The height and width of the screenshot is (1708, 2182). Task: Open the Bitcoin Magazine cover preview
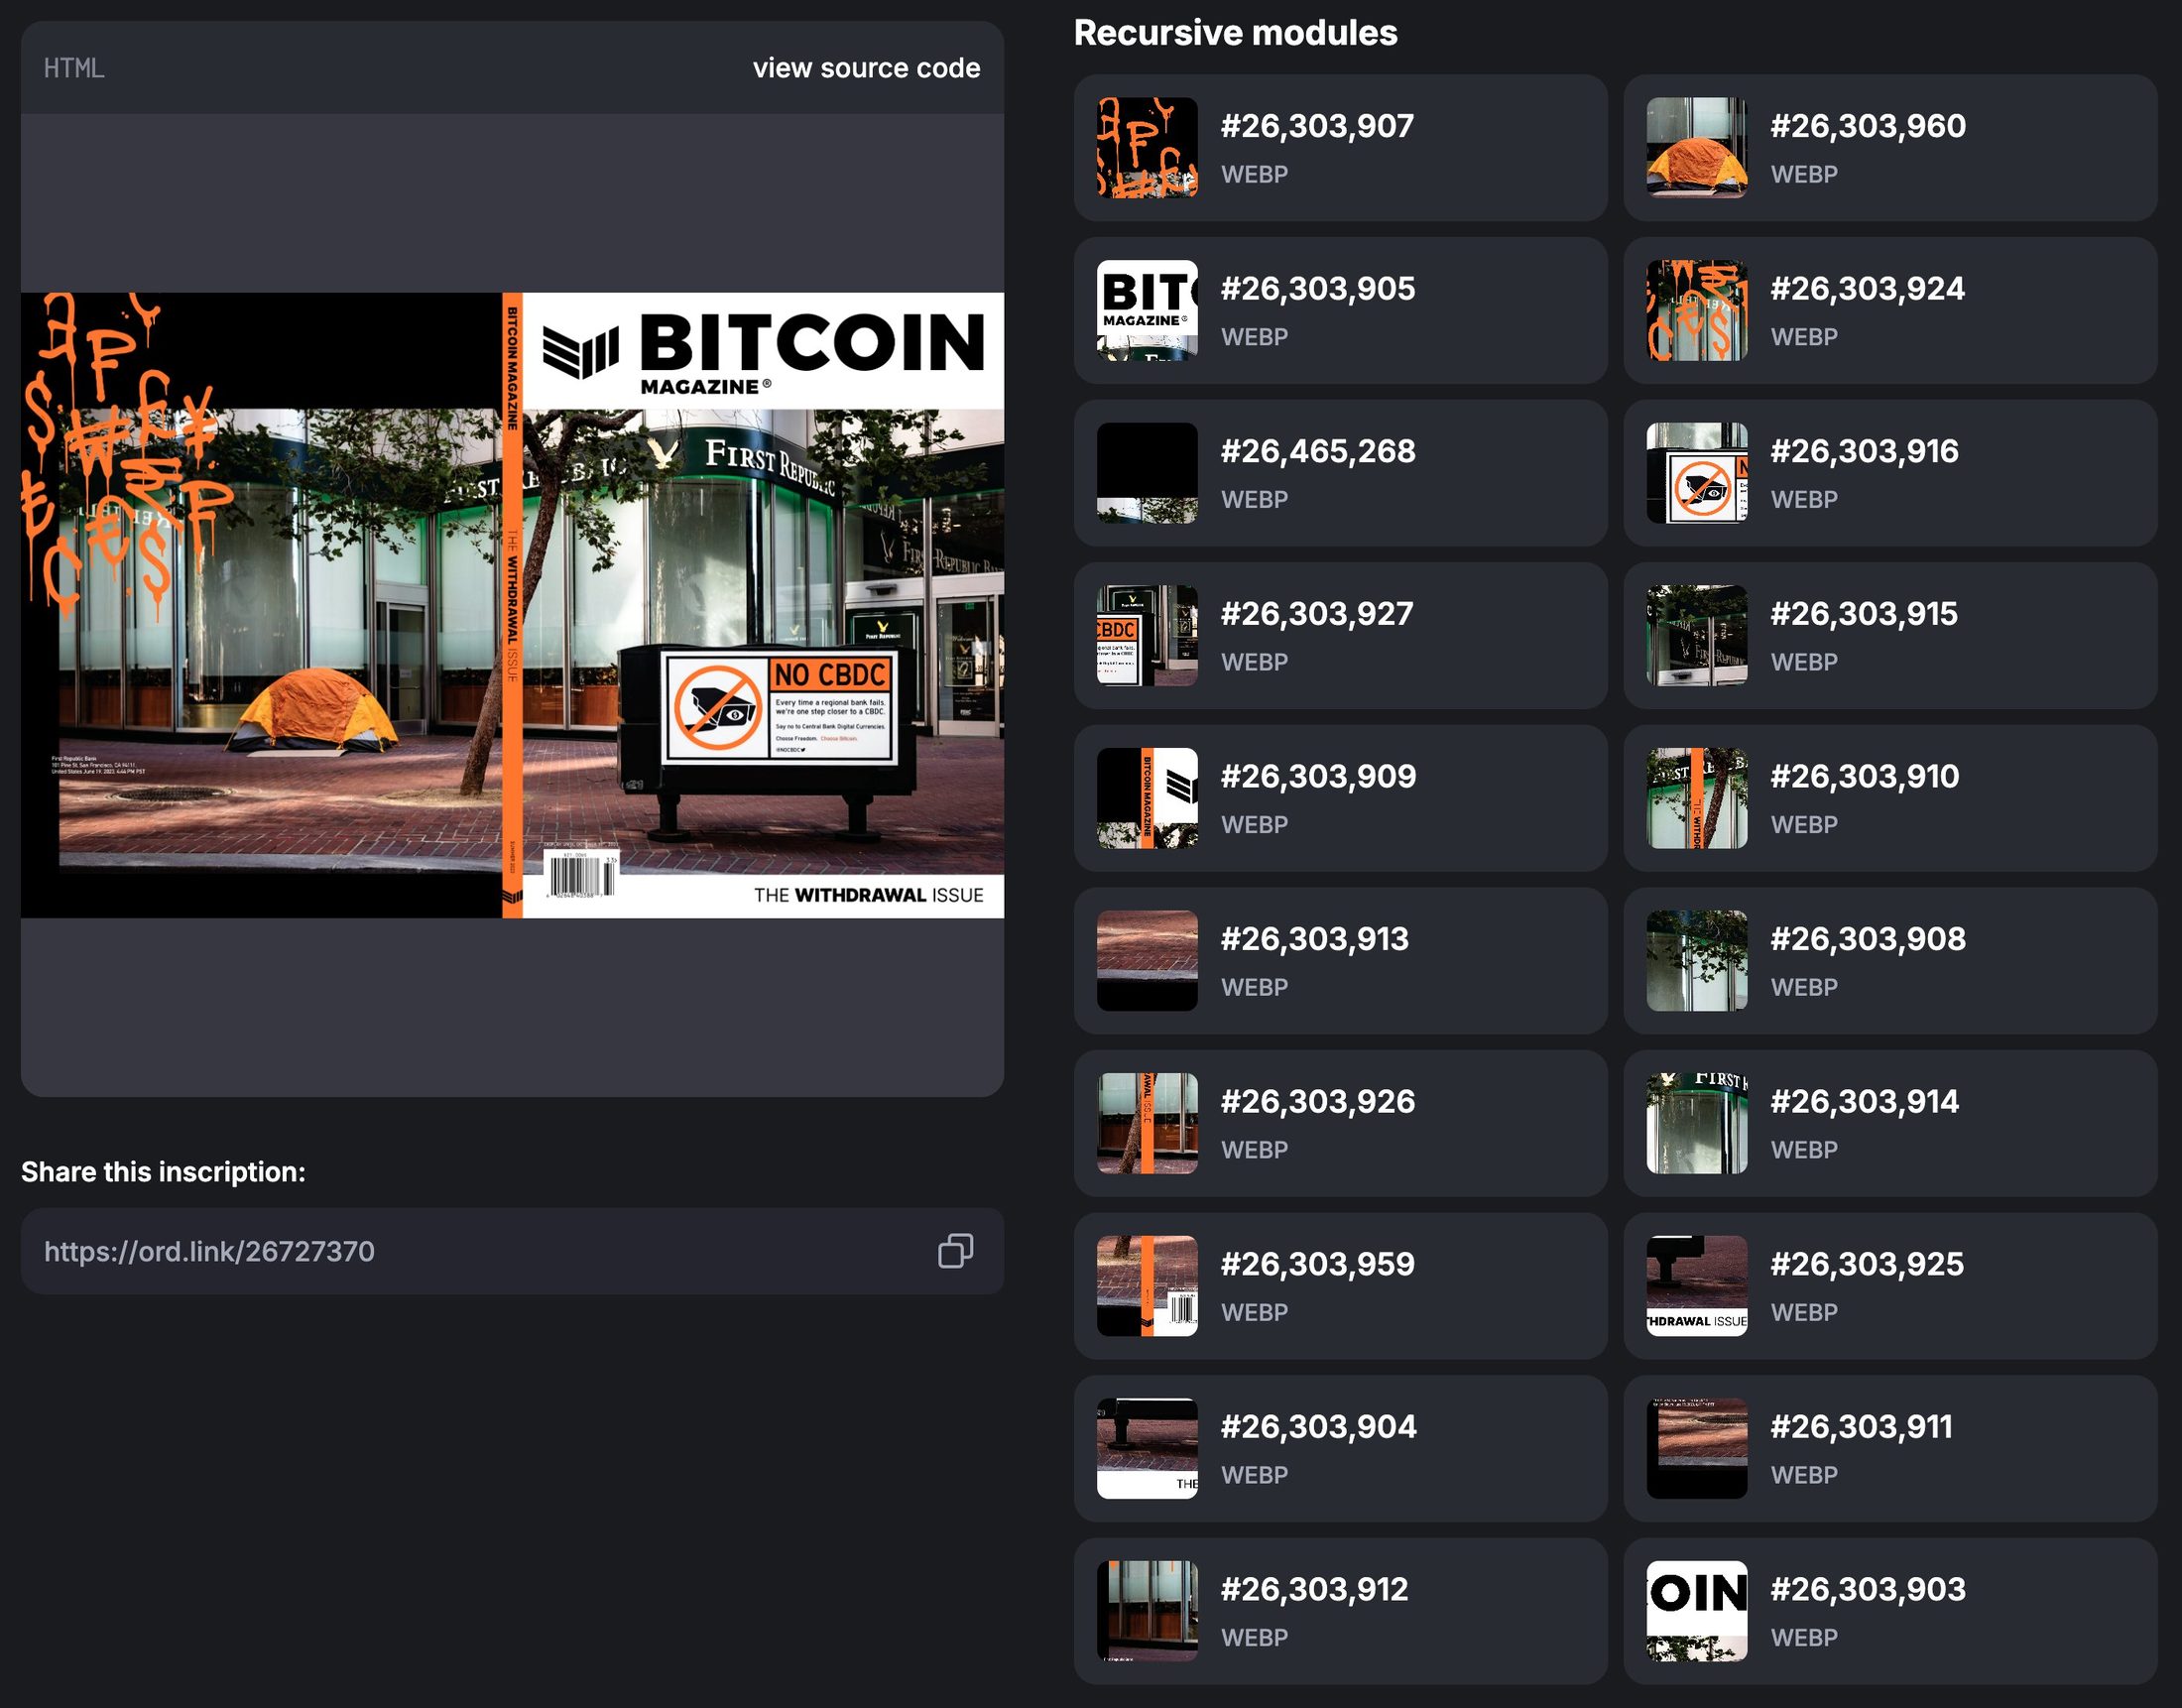coord(512,605)
